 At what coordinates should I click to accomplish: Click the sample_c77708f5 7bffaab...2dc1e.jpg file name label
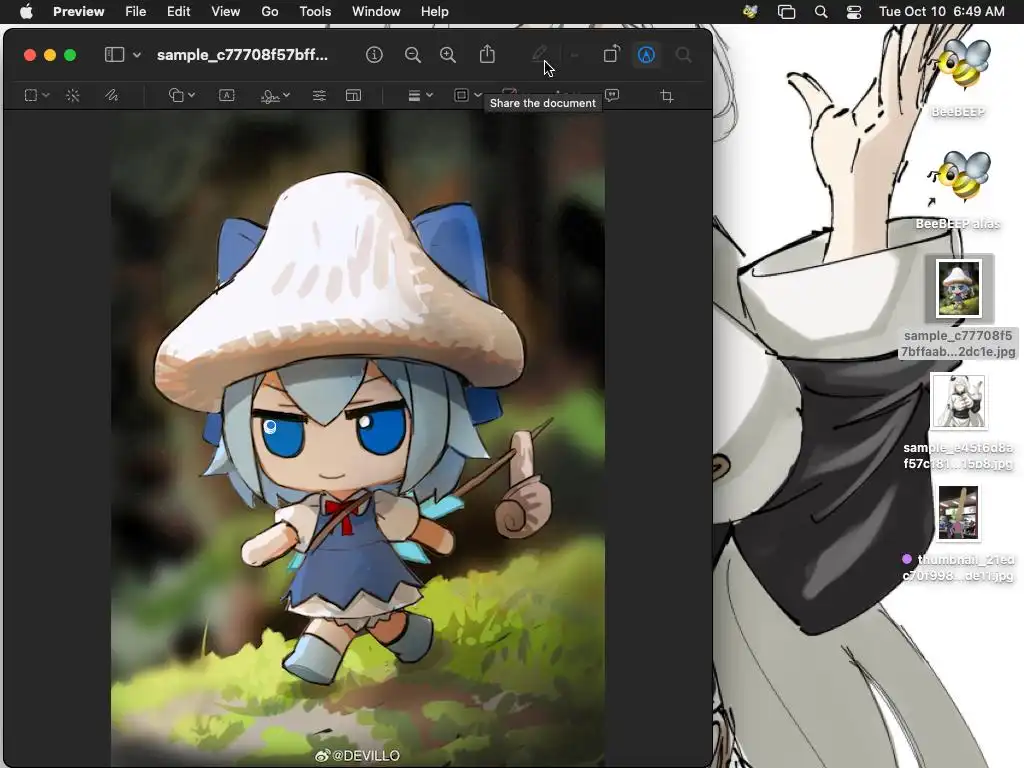coord(958,344)
